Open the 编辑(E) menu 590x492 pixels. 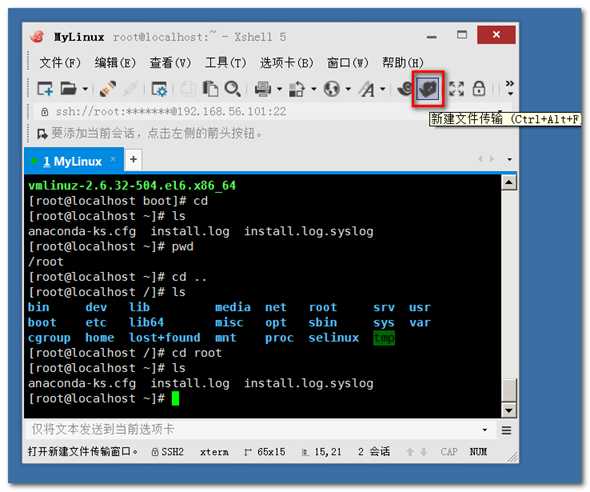click(115, 62)
